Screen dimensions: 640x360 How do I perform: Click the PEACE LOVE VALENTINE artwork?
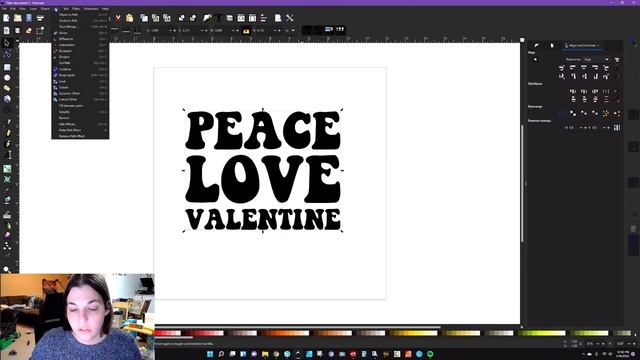pos(262,171)
